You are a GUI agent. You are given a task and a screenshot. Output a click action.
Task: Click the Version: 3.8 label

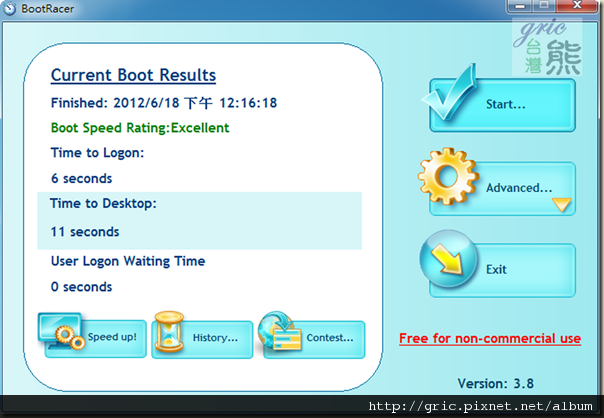coord(496,383)
